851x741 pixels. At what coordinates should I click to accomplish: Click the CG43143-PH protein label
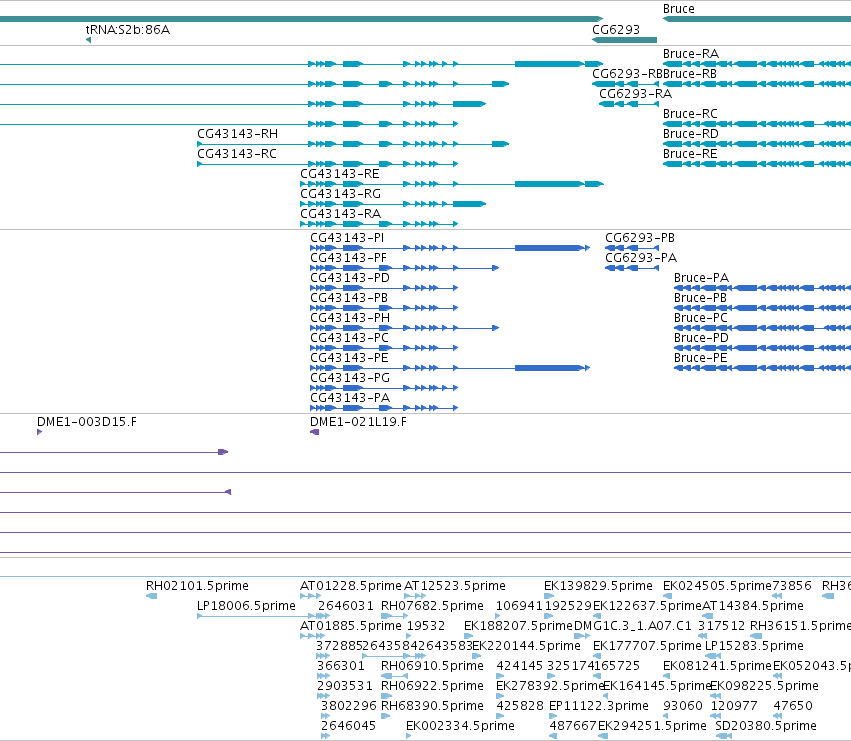pos(350,319)
